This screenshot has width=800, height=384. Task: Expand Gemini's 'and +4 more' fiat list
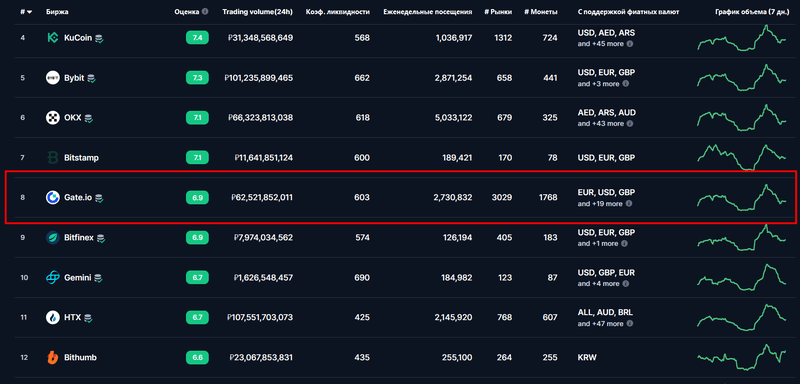pyautogui.click(x=598, y=284)
